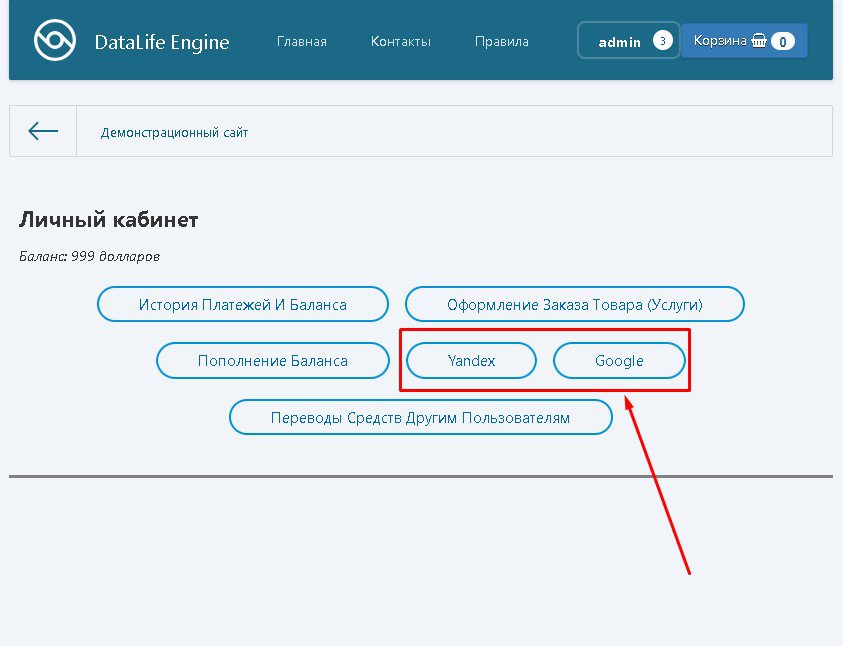The image size is (843, 646).
Task: Navigate to Контакты page
Action: click(401, 41)
